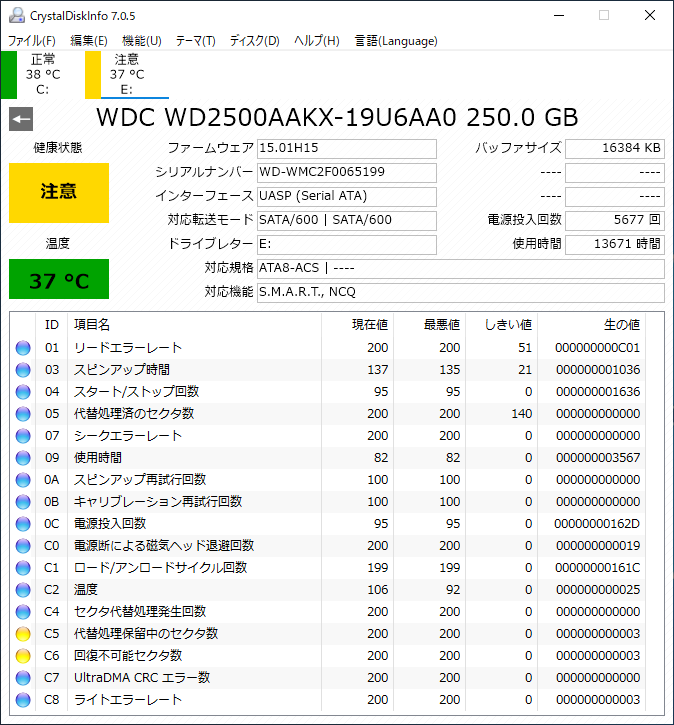Click status orb for C2 温度
The image size is (674, 725).
23,590
